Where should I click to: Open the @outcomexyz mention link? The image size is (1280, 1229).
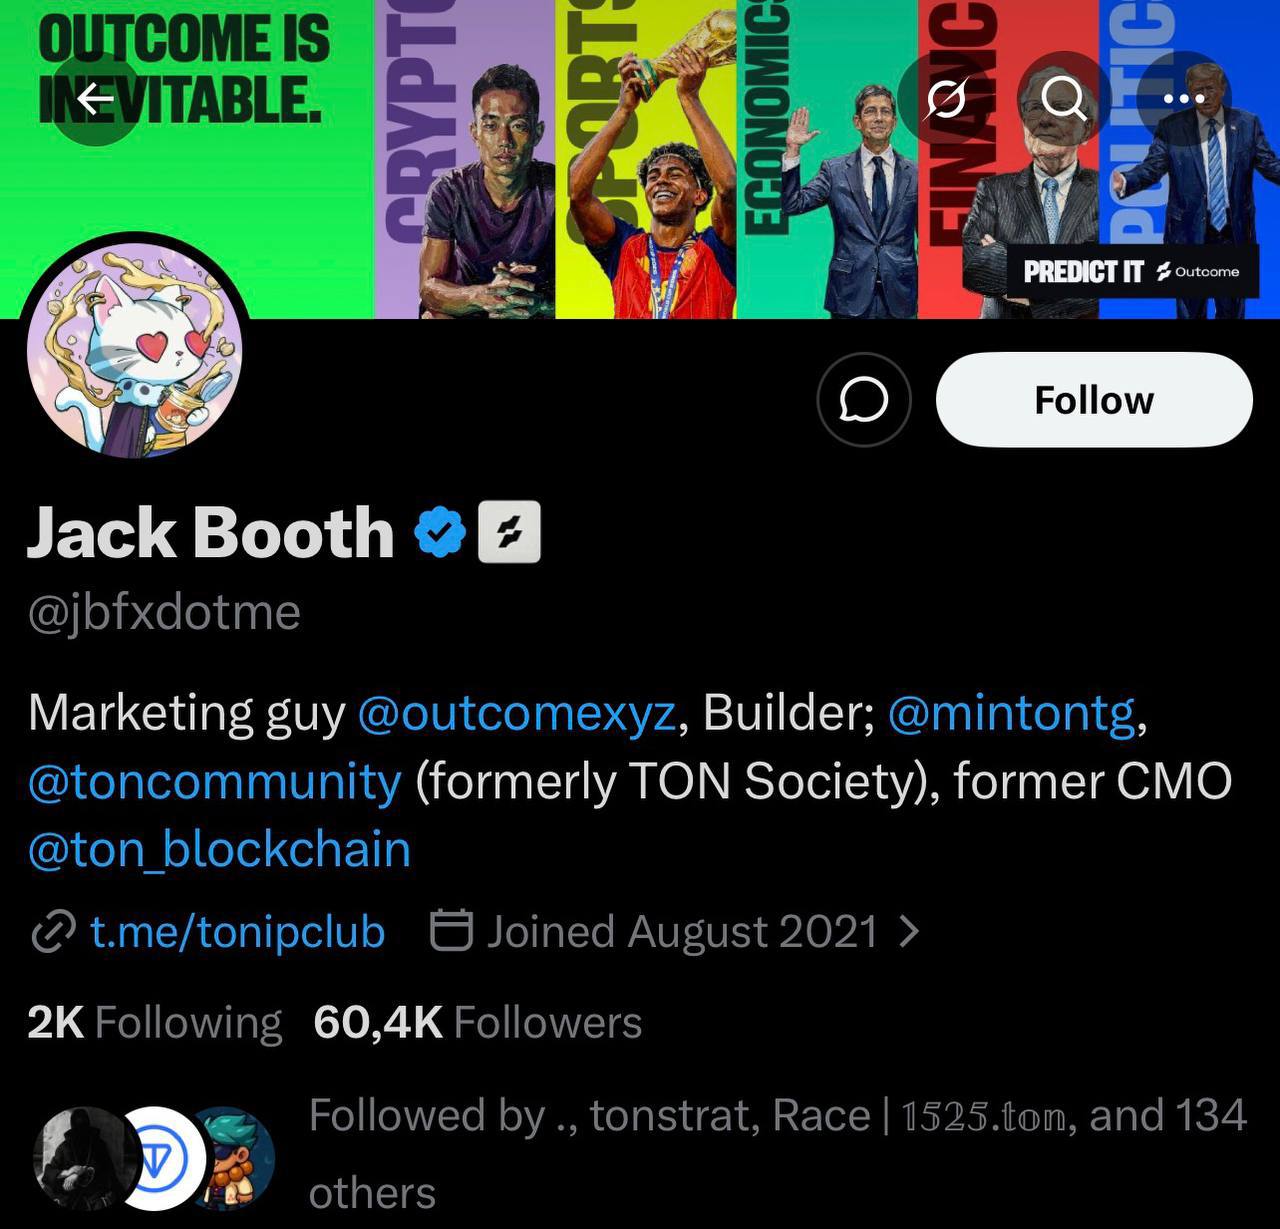click(x=516, y=713)
